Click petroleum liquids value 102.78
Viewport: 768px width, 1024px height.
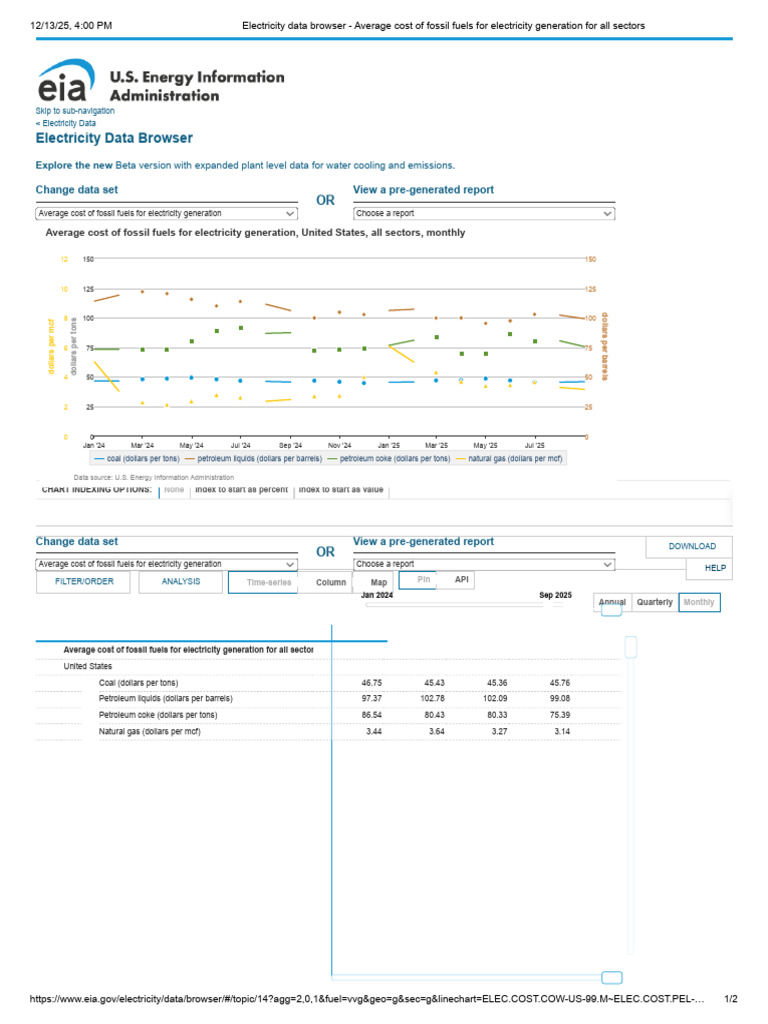432,699
